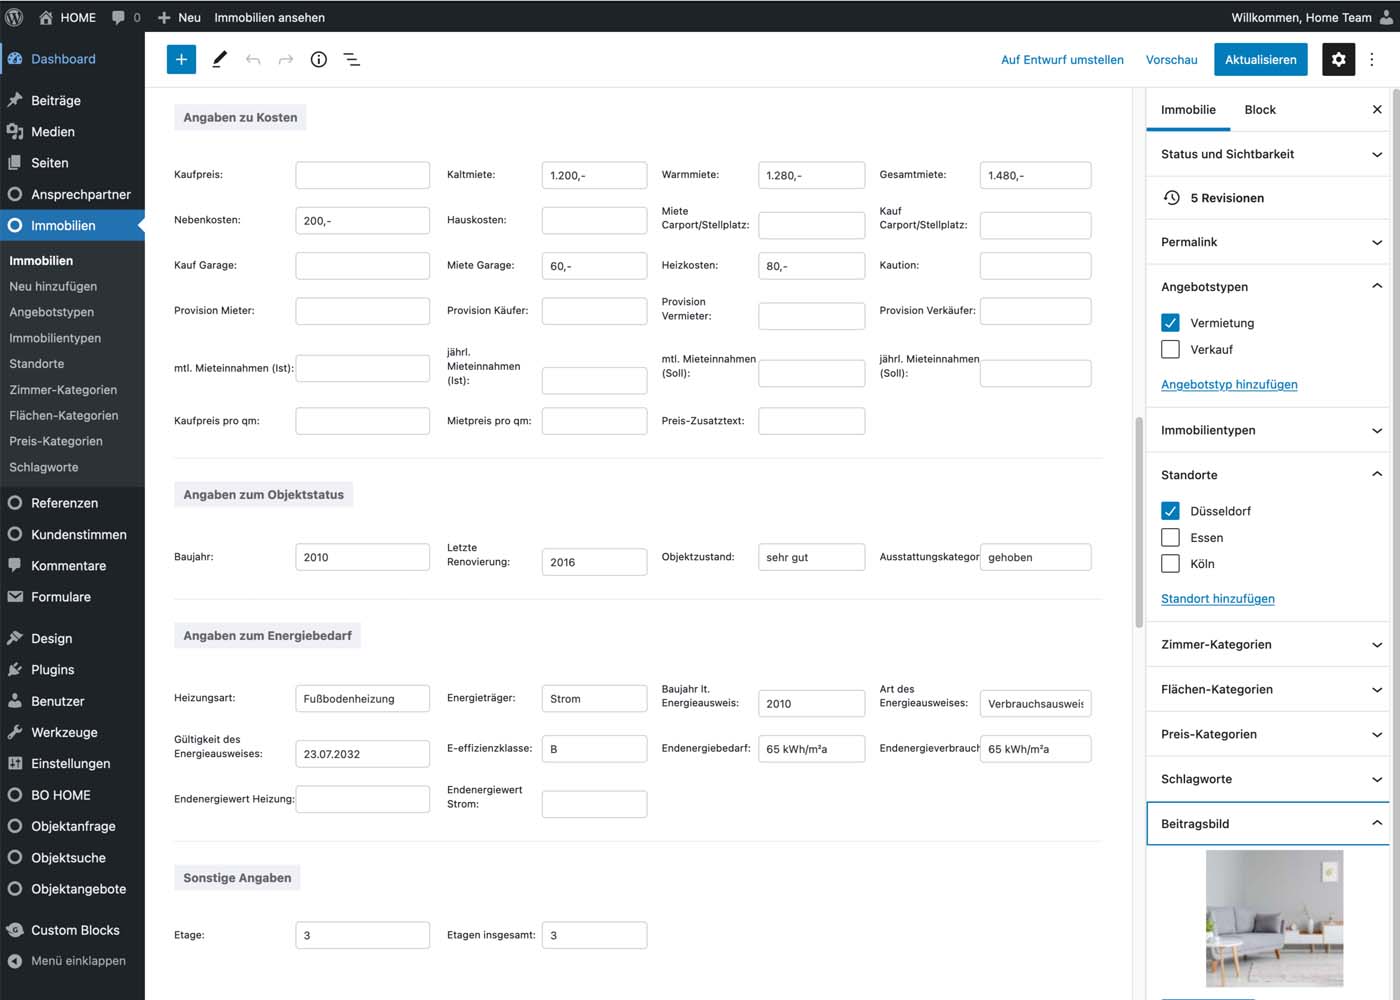Click the undo arrow icon
Image resolution: width=1400 pixels, height=1000 pixels.
pyautogui.click(x=253, y=59)
